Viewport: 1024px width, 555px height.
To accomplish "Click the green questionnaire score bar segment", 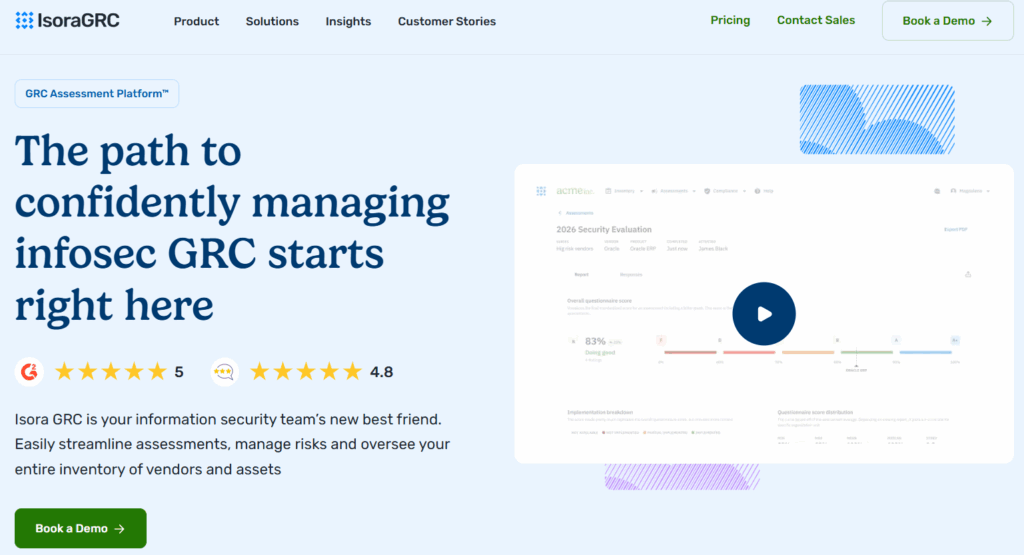I will [x=866, y=352].
